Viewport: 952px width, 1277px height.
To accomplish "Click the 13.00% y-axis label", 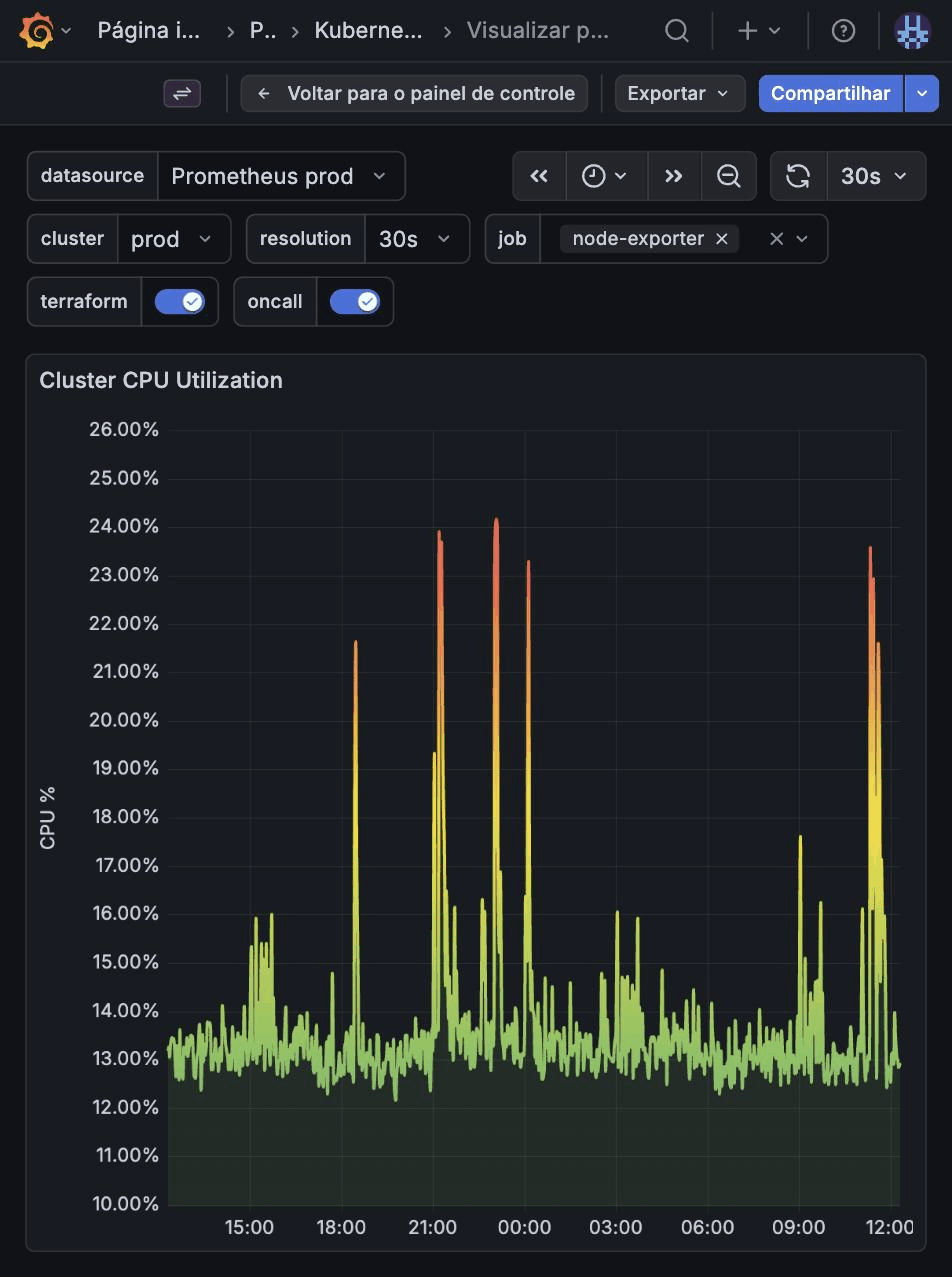I will click(x=125, y=1058).
